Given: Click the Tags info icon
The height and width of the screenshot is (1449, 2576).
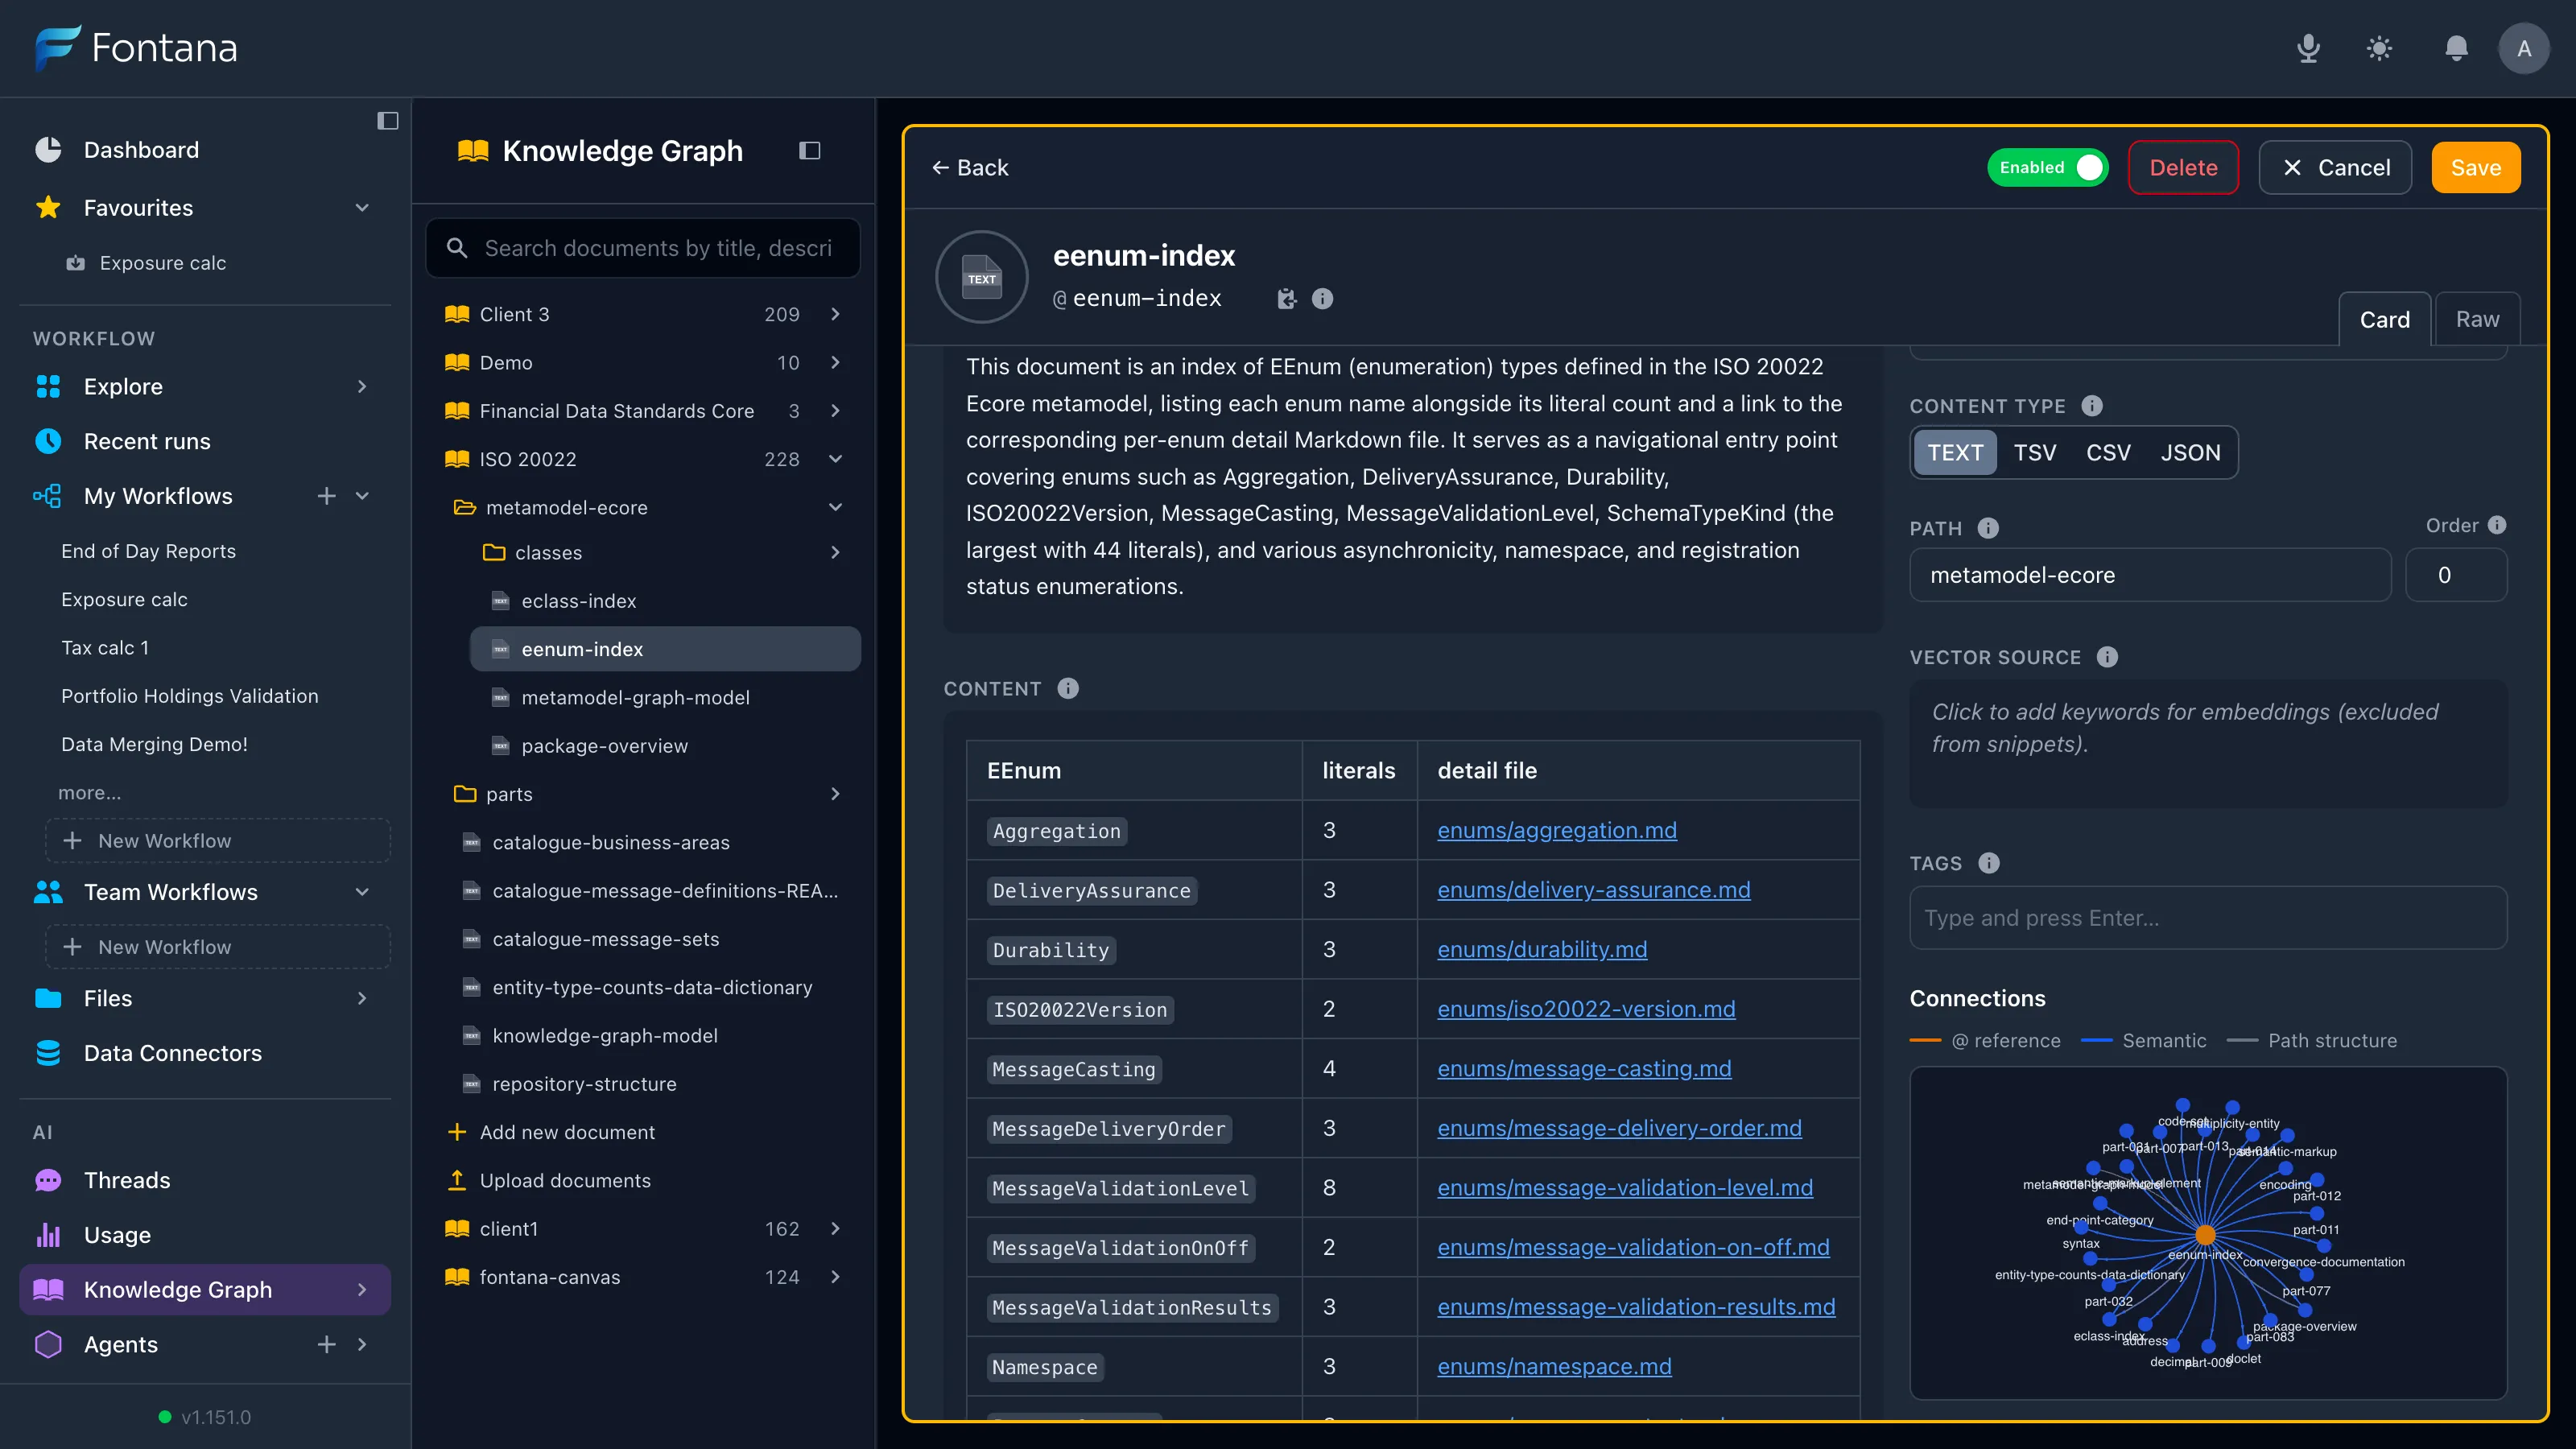Looking at the screenshot, I should [1989, 863].
